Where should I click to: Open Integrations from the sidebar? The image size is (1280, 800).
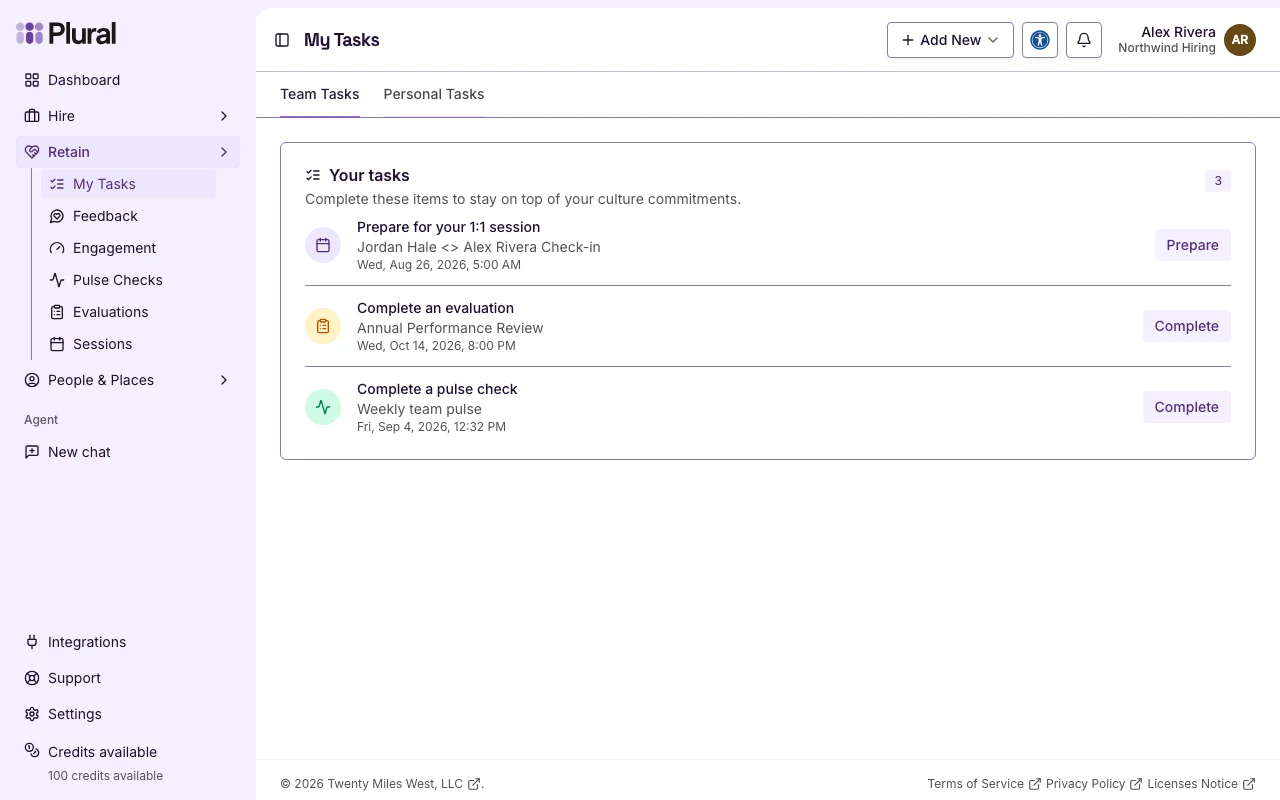[128, 642]
